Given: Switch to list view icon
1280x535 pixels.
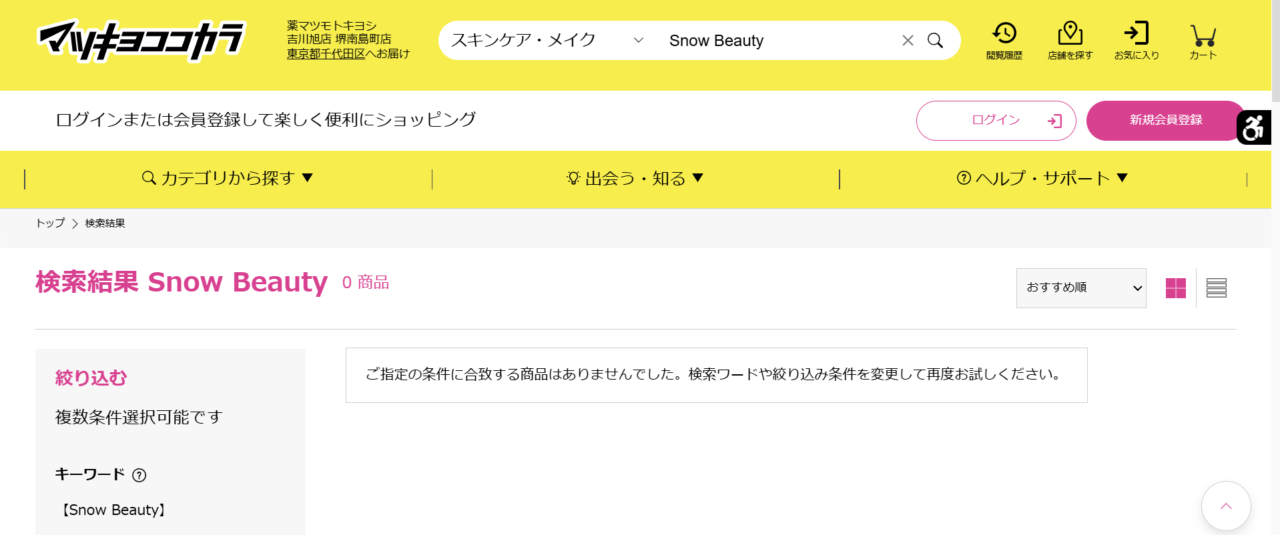Looking at the screenshot, I should [1216, 288].
